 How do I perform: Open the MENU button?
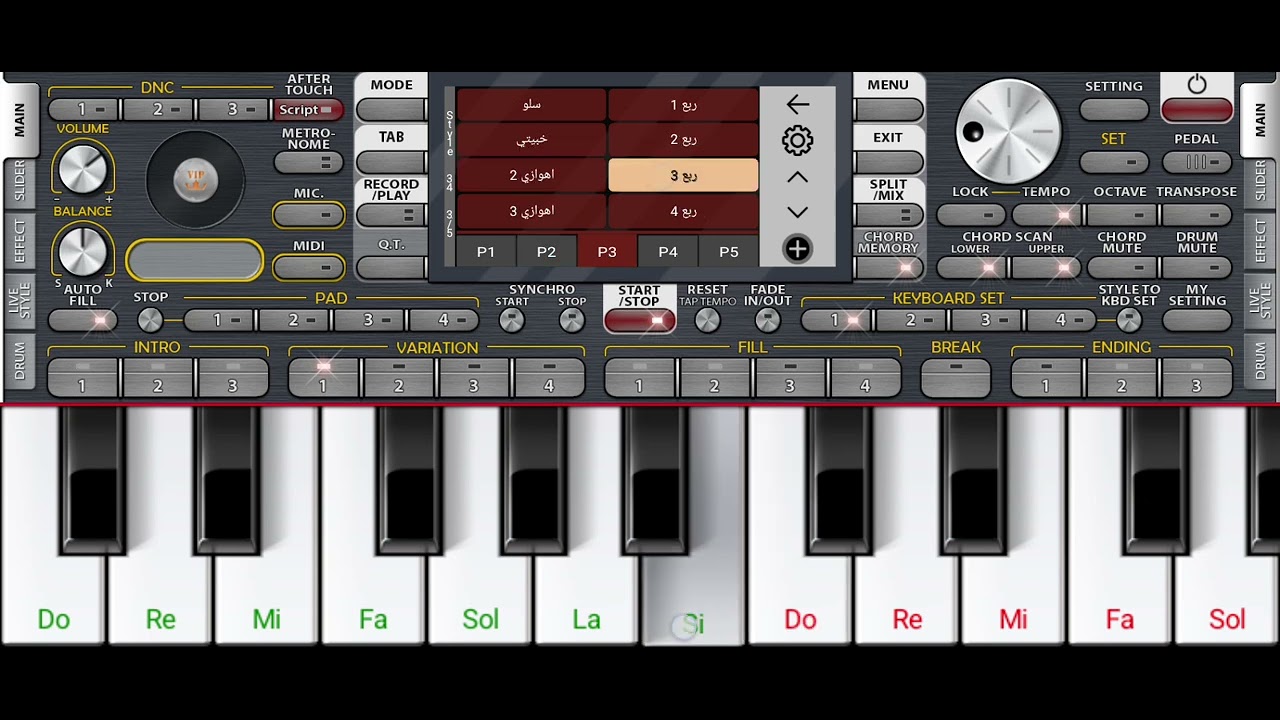click(x=888, y=108)
